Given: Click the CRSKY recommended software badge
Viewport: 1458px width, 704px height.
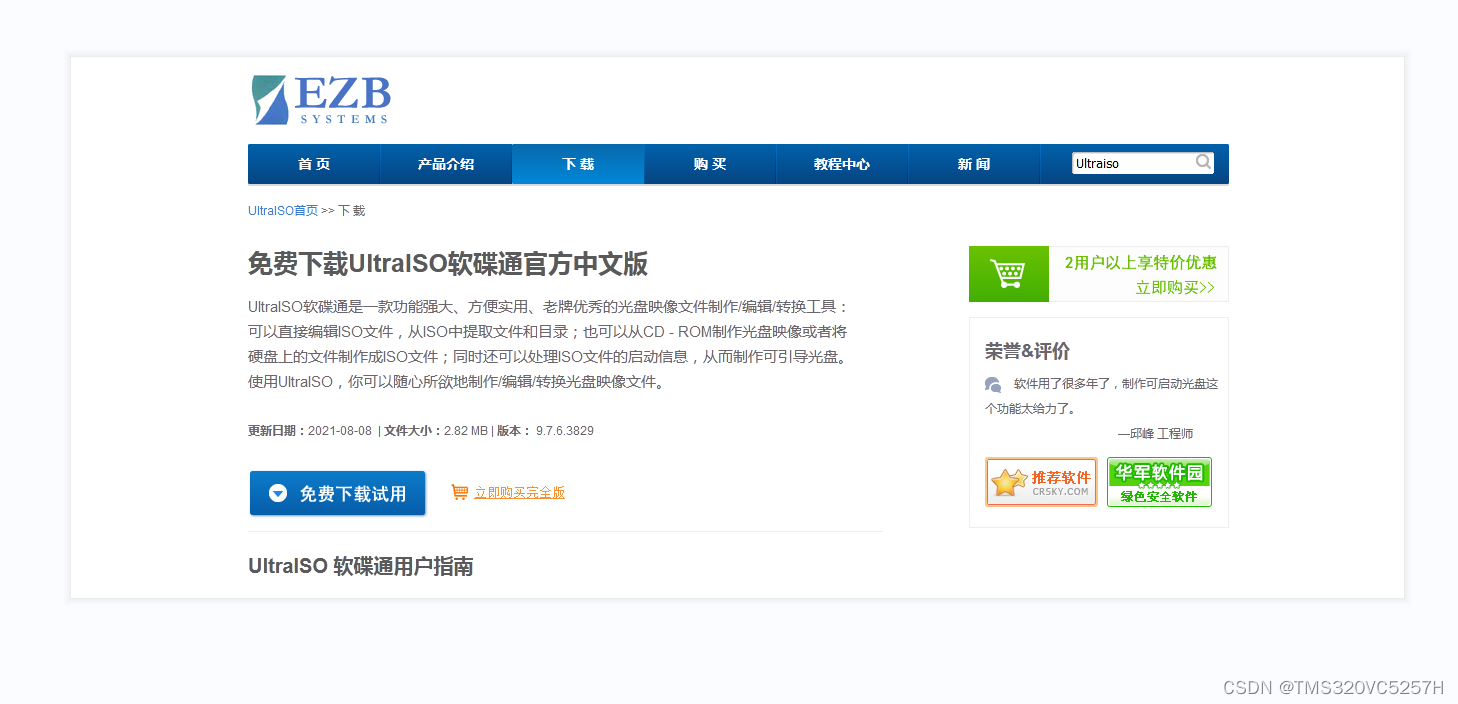Looking at the screenshot, I should [x=1041, y=482].
